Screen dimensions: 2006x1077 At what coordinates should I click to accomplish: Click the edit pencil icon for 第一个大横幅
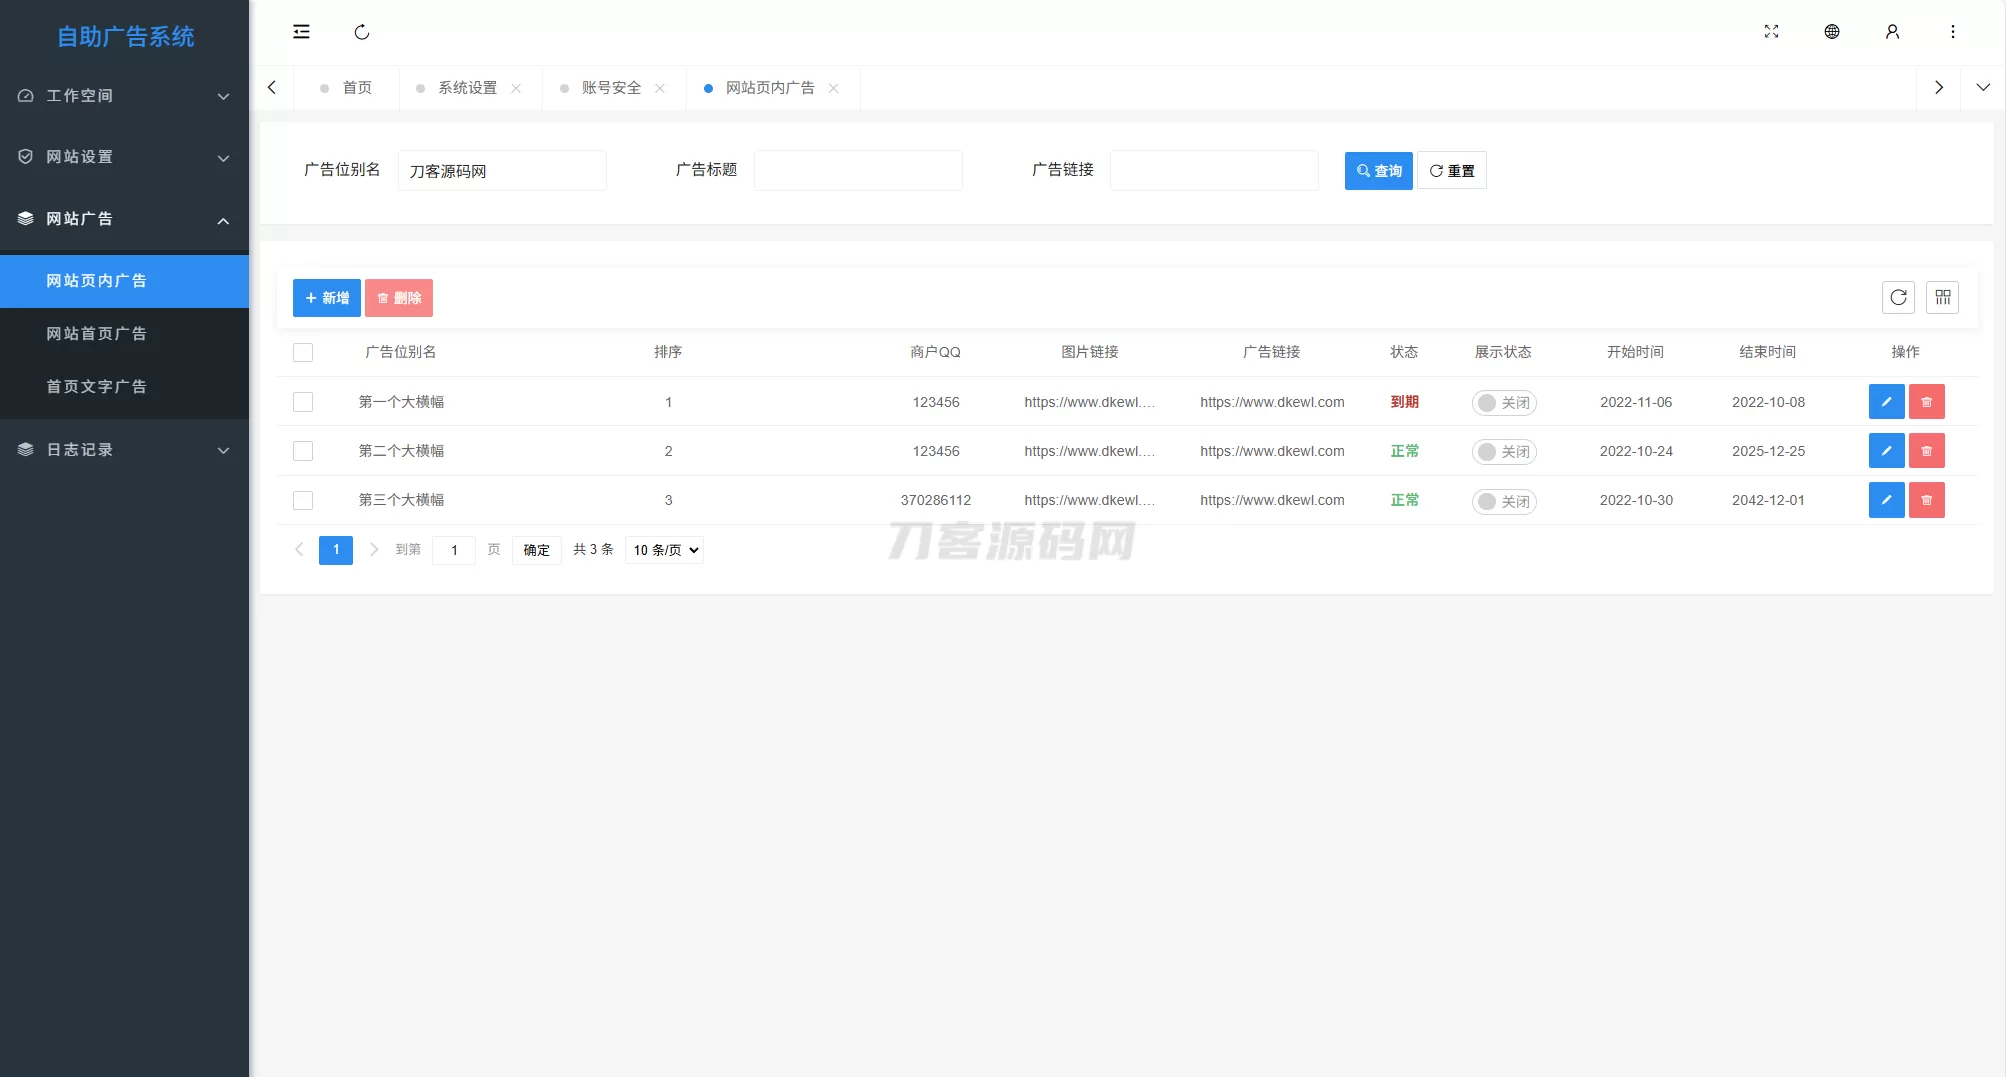pos(1886,402)
